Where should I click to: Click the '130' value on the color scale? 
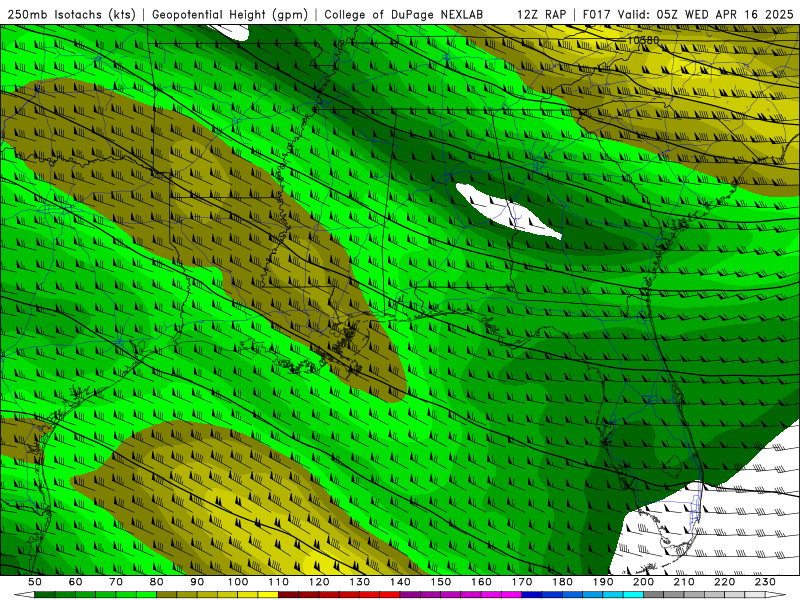click(360, 582)
